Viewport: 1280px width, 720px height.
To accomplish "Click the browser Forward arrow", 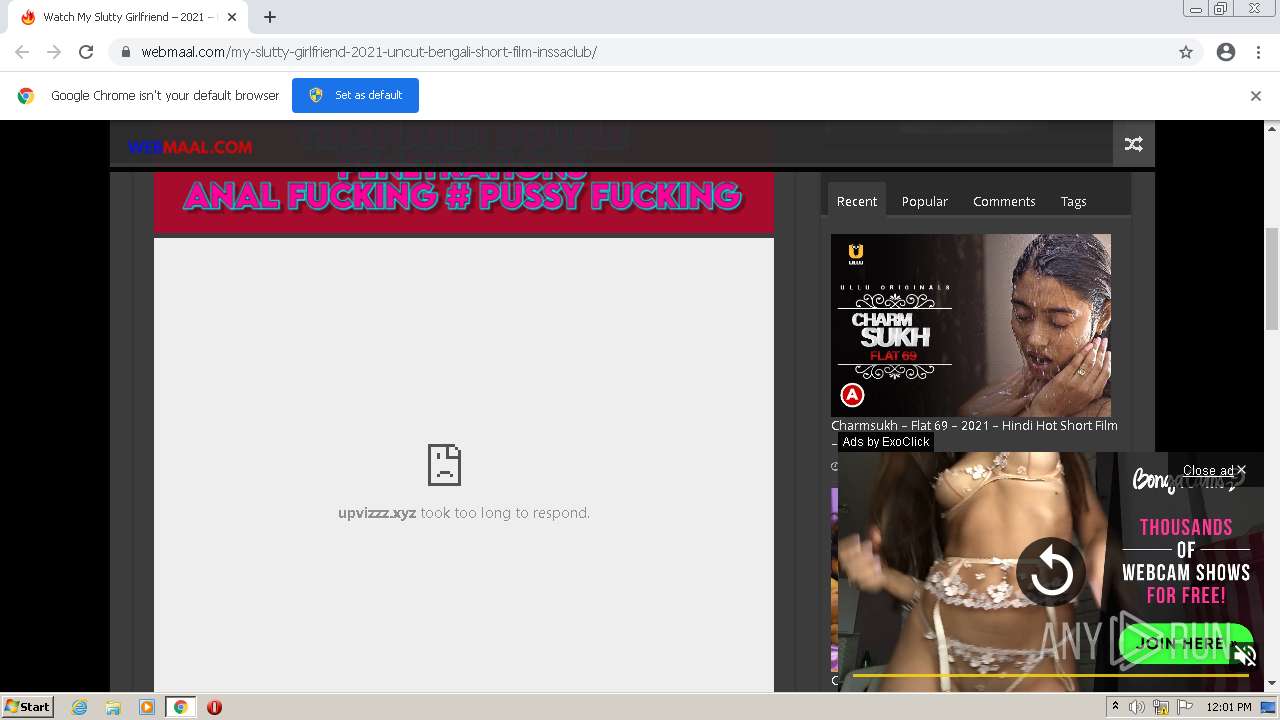I will point(54,52).
